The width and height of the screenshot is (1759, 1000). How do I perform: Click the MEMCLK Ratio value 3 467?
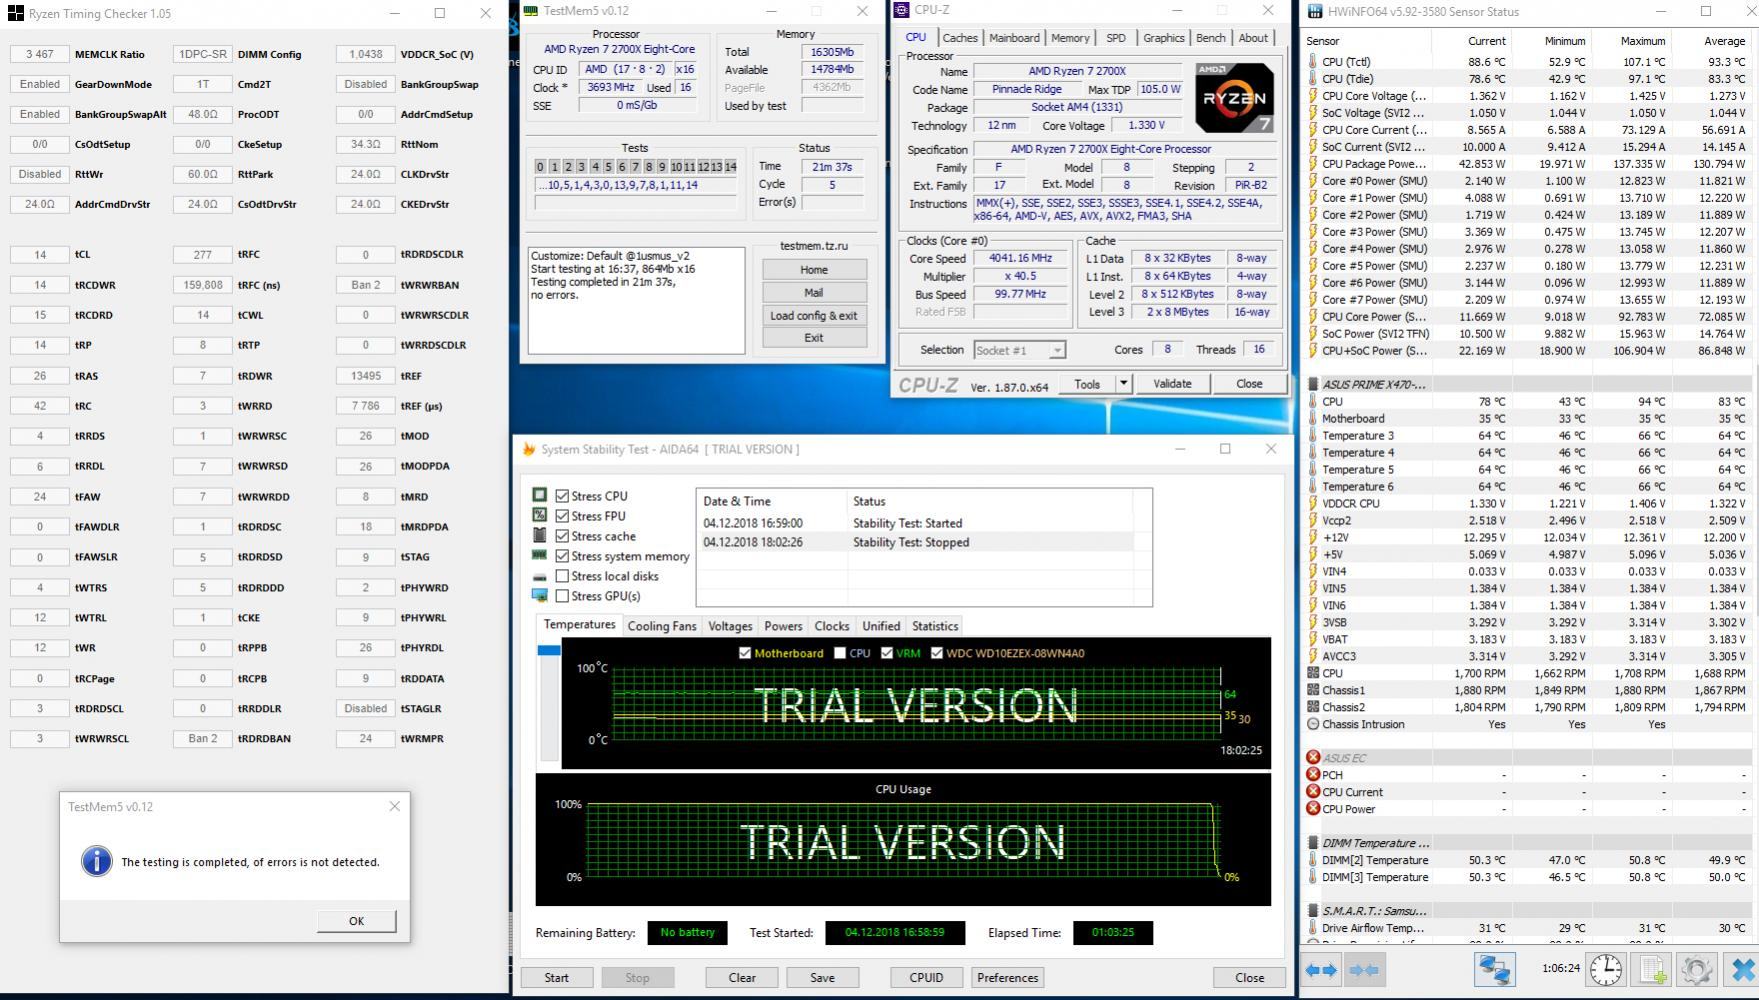coord(40,54)
